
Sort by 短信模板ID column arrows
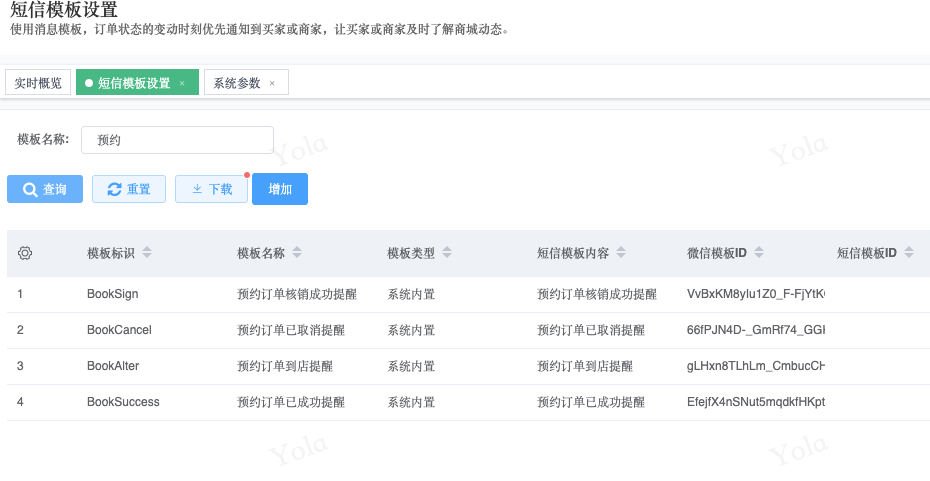(x=909, y=253)
